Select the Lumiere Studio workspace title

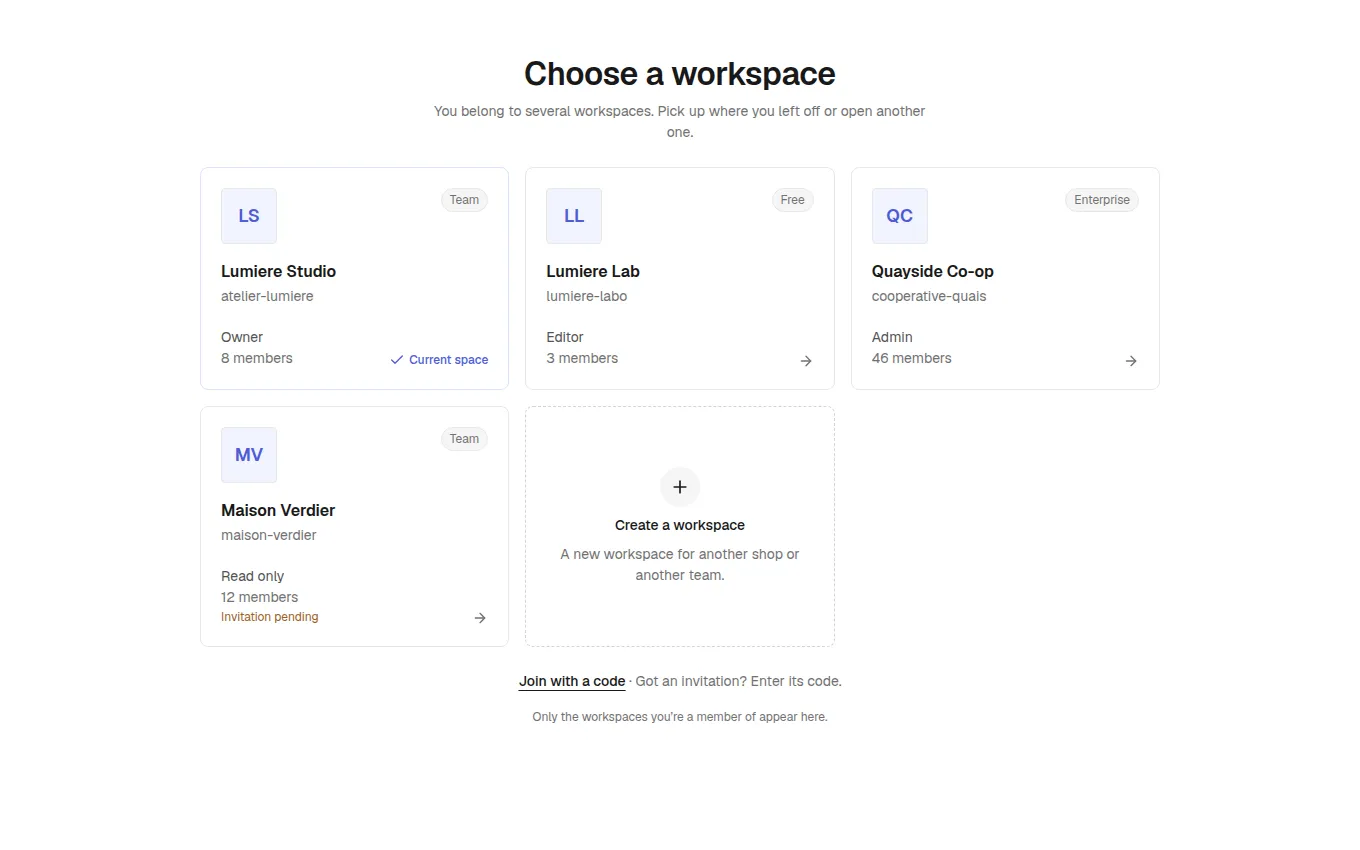[278, 271]
